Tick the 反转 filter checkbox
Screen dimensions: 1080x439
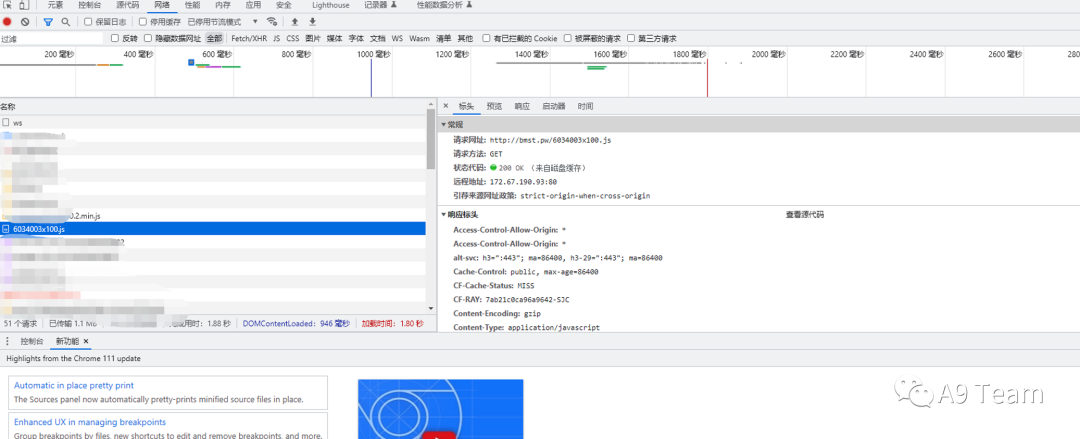115,39
